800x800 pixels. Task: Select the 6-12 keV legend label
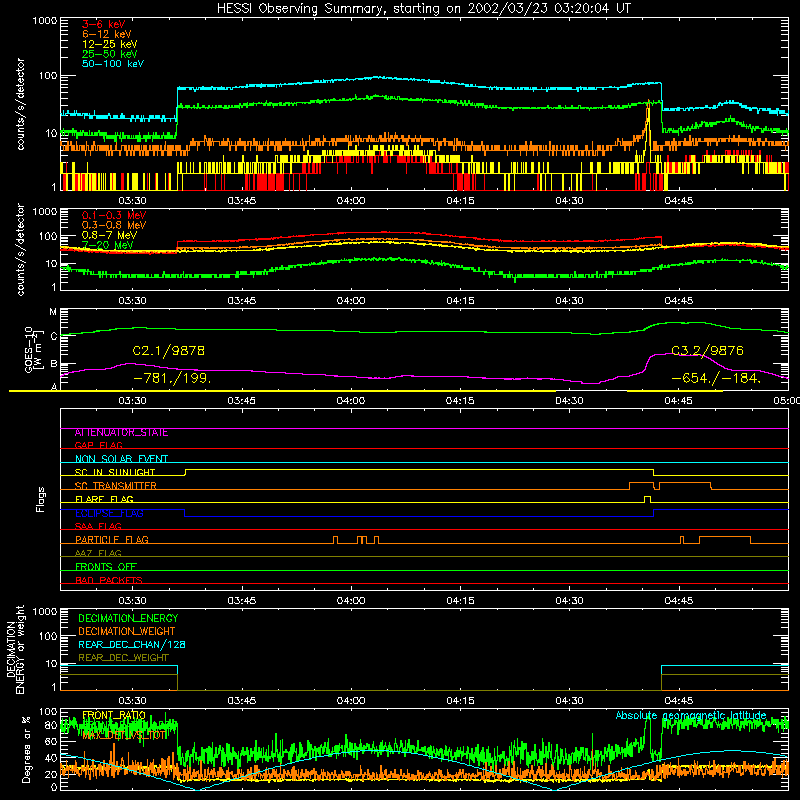(x=107, y=34)
